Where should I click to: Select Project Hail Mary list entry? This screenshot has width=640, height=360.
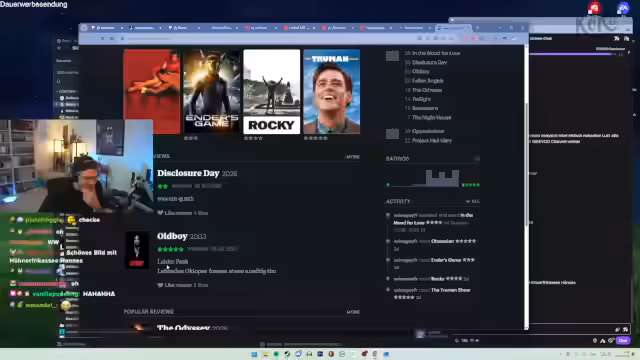(432, 140)
